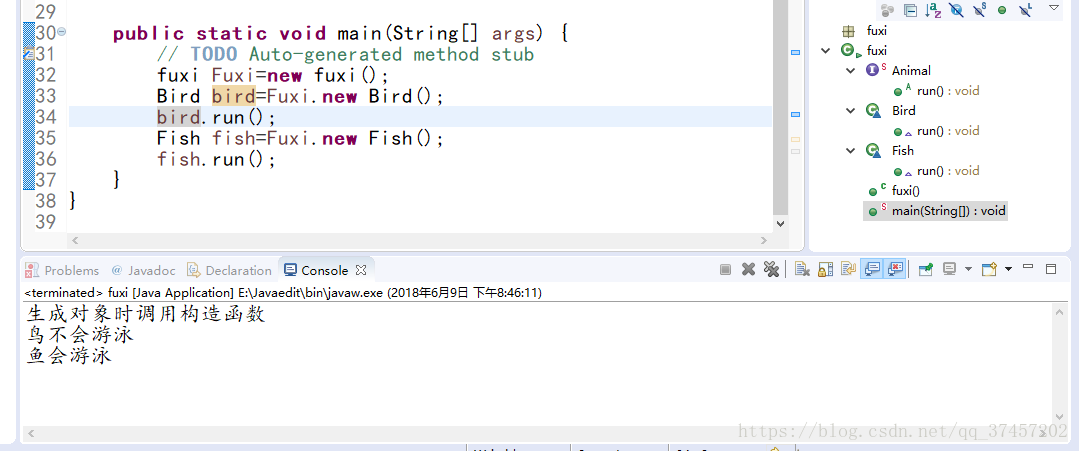Maximize the Console panel

tap(1051, 269)
